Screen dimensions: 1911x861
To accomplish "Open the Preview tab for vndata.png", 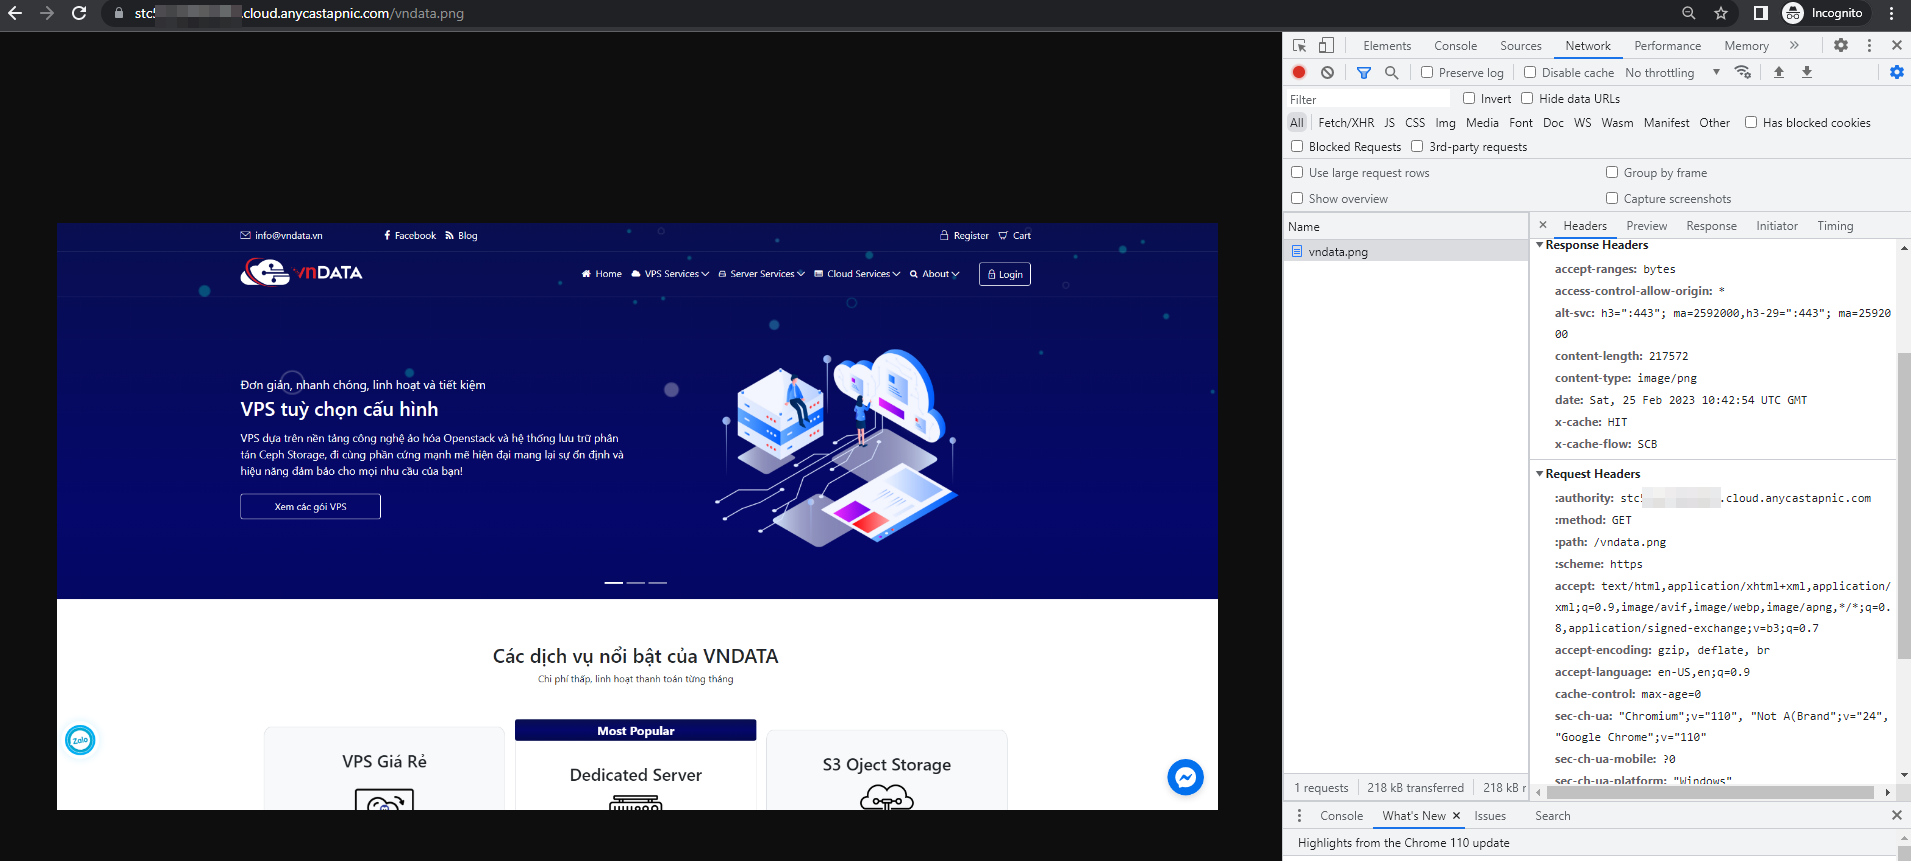I will tap(1646, 226).
